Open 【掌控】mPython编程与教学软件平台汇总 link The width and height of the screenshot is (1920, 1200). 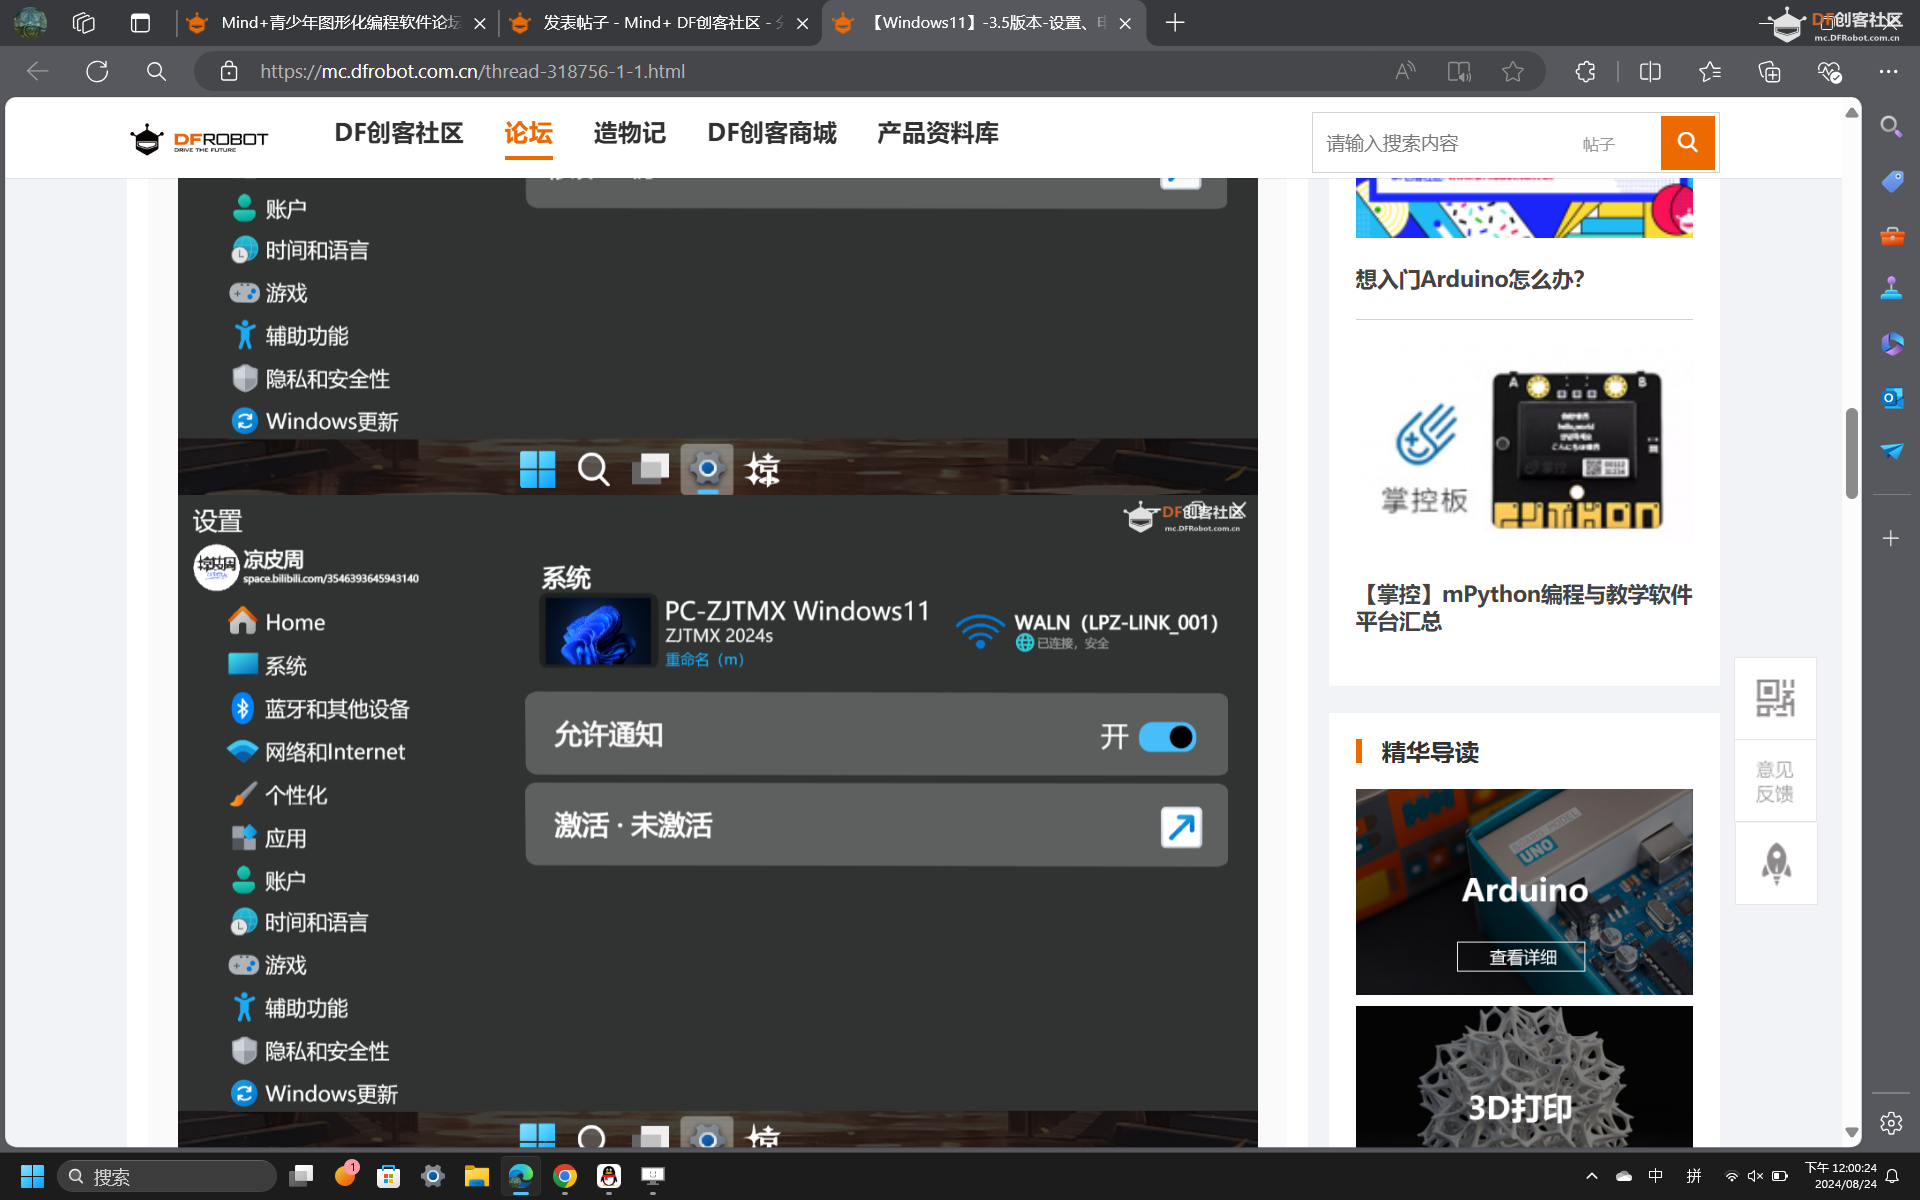pyautogui.click(x=1523, y=607)
